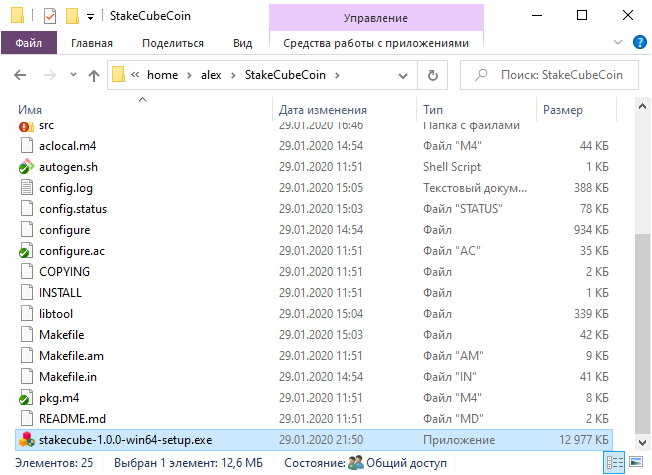Open the address bar history dropdown
The width and height of the screenshot is (652, 475).
pos(403,76)
